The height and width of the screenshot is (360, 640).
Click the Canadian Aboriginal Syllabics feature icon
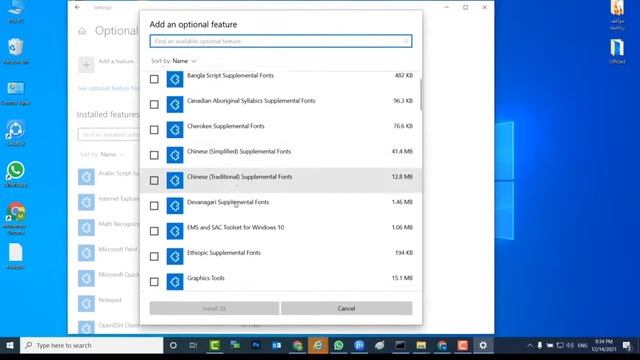pos(175,104)
